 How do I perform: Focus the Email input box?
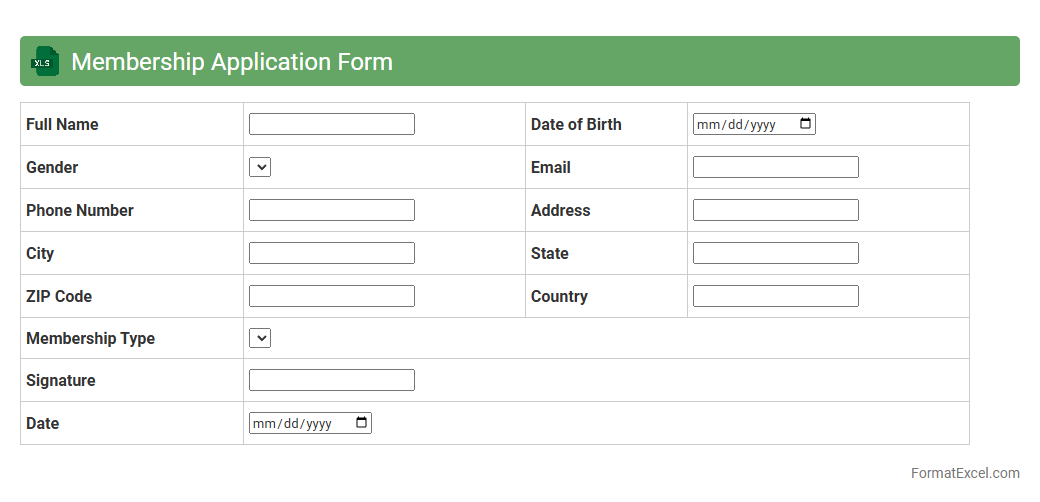click(775, 167)
